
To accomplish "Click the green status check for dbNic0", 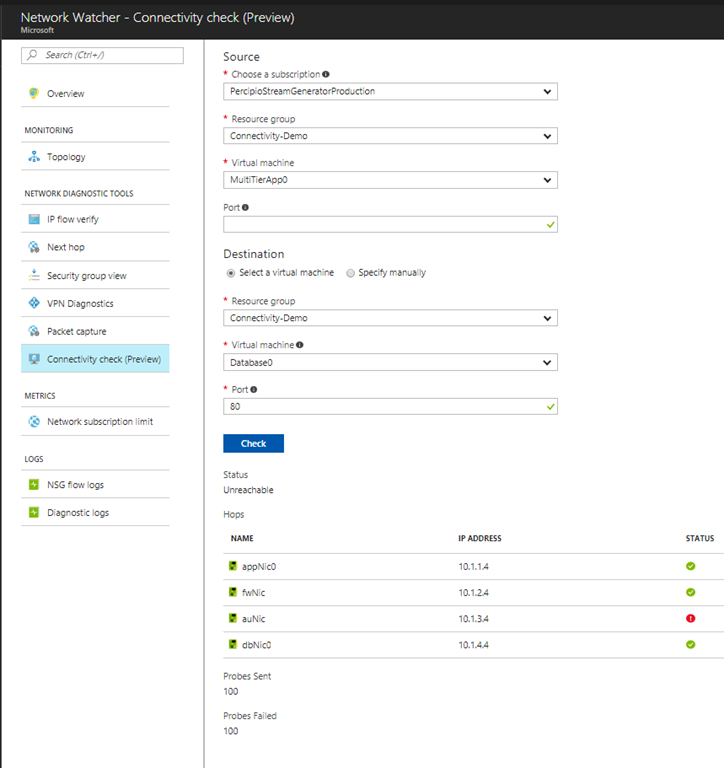I will point(691,644).
